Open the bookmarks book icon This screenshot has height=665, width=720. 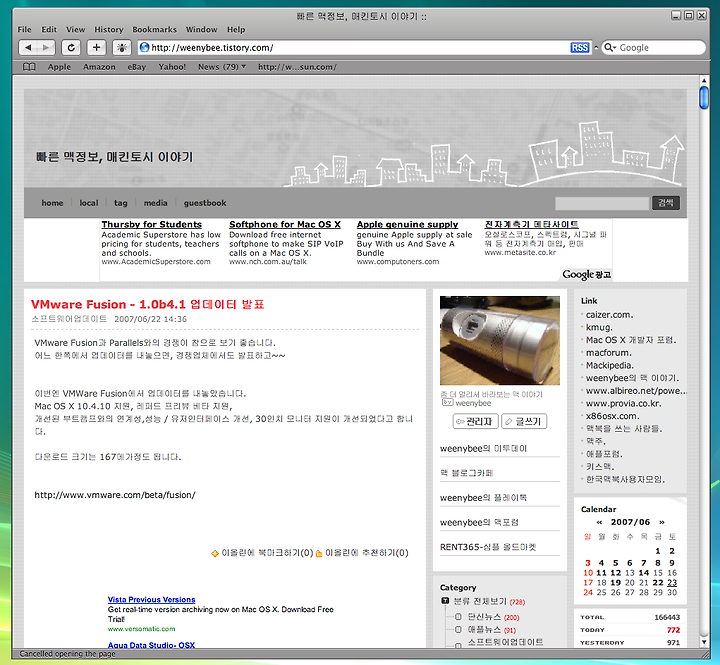pyautogui.click(x=29, y=67)
